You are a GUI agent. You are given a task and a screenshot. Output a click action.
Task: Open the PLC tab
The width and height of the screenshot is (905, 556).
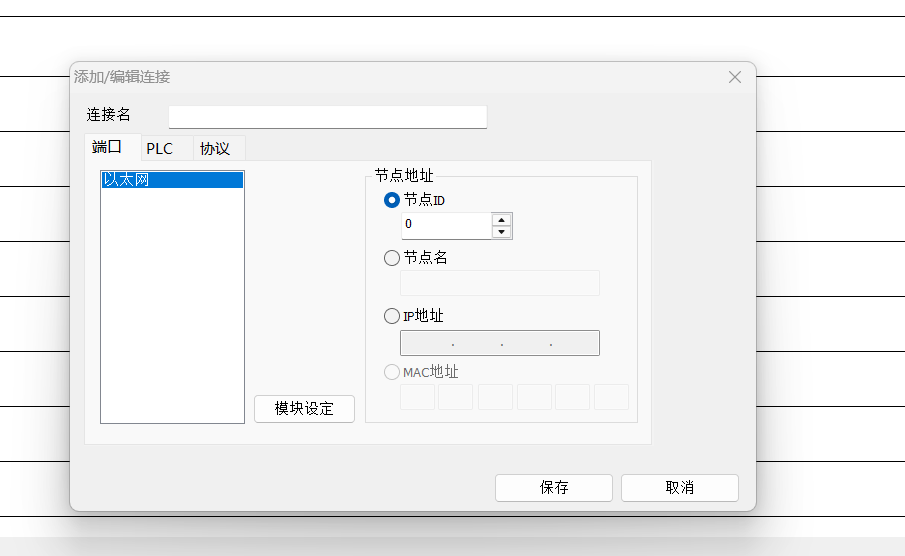click(159, 149)
